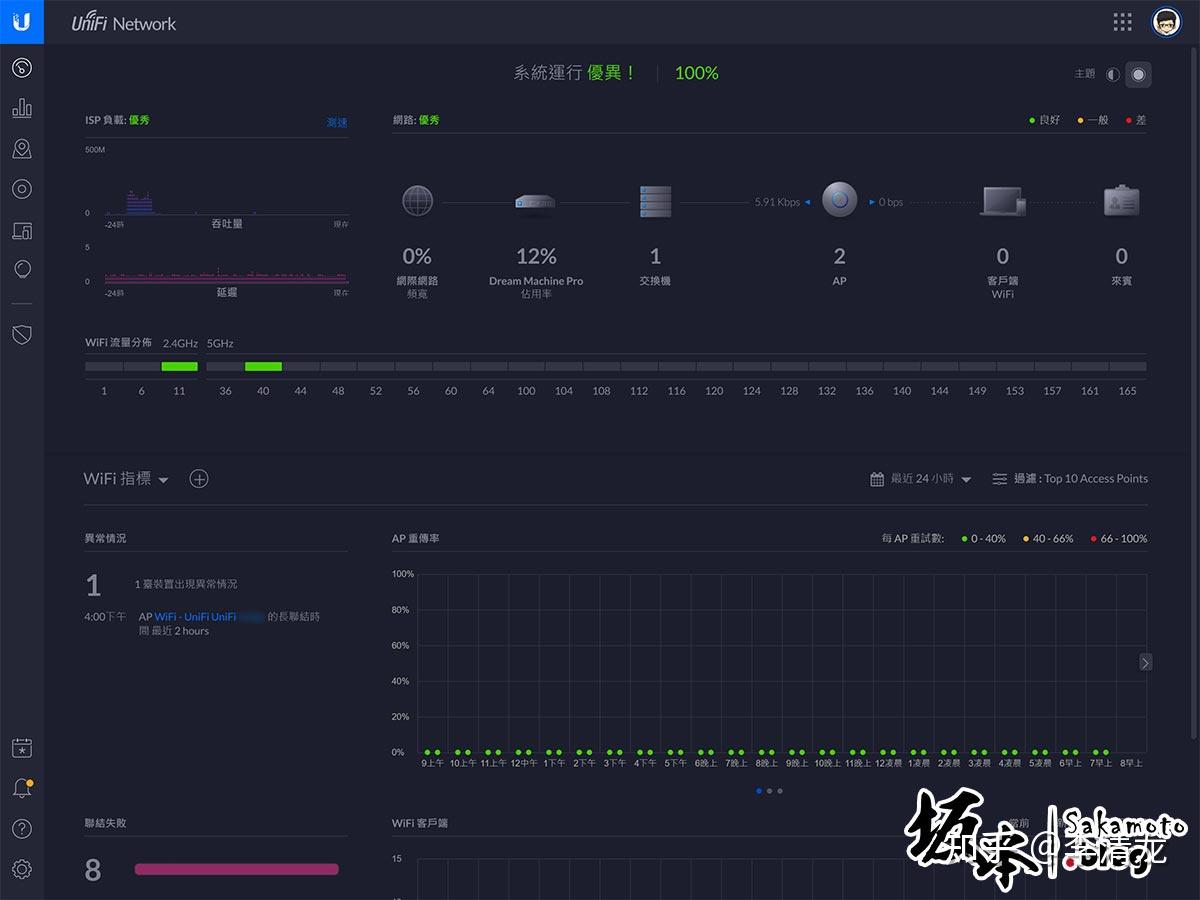The width and height of the screenshot is (1200, 900).
Task: Select the light/auto theme half-circle toggle
Action: [1113, 74]
